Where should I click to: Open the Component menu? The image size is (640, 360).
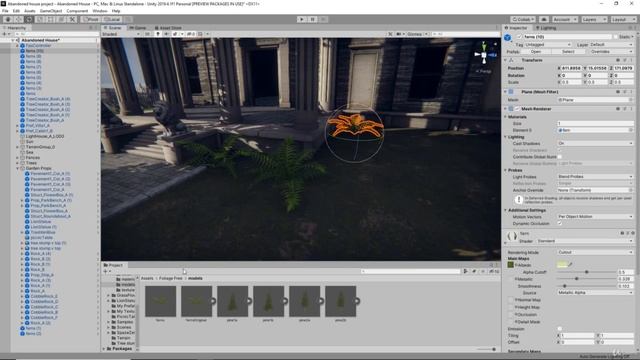tap(77, 11)
